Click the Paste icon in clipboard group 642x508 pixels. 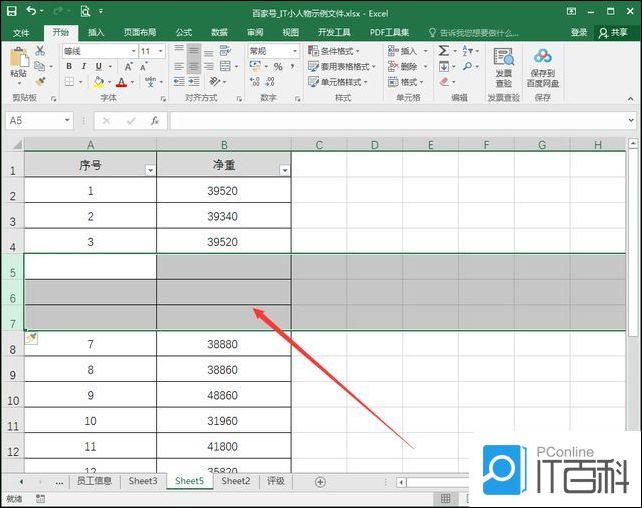18,60
